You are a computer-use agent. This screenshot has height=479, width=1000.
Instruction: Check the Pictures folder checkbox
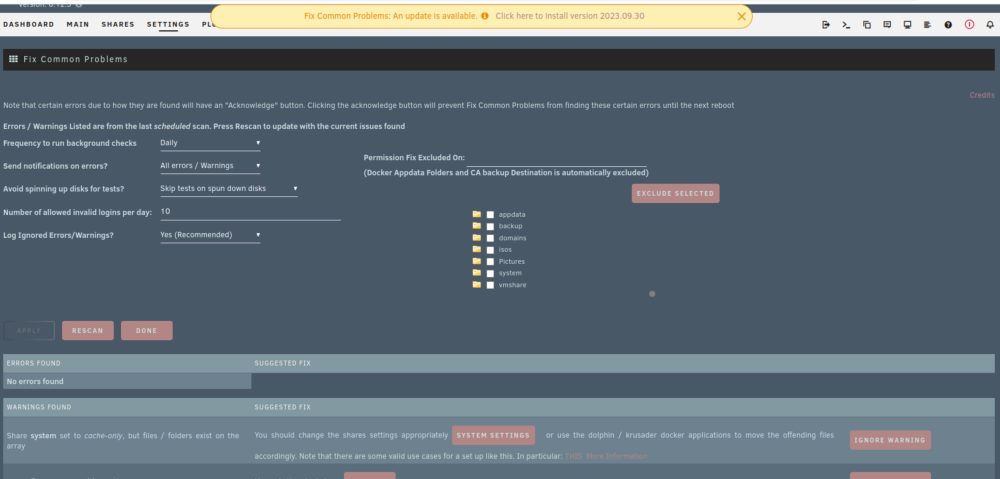coord(490,262)
